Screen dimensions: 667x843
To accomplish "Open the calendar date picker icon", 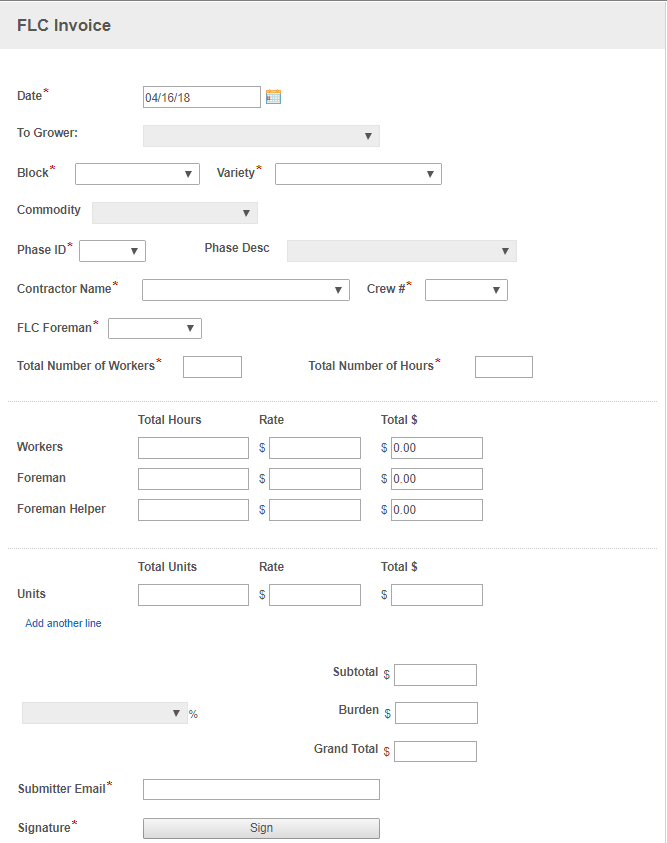I will coord(273,97).
